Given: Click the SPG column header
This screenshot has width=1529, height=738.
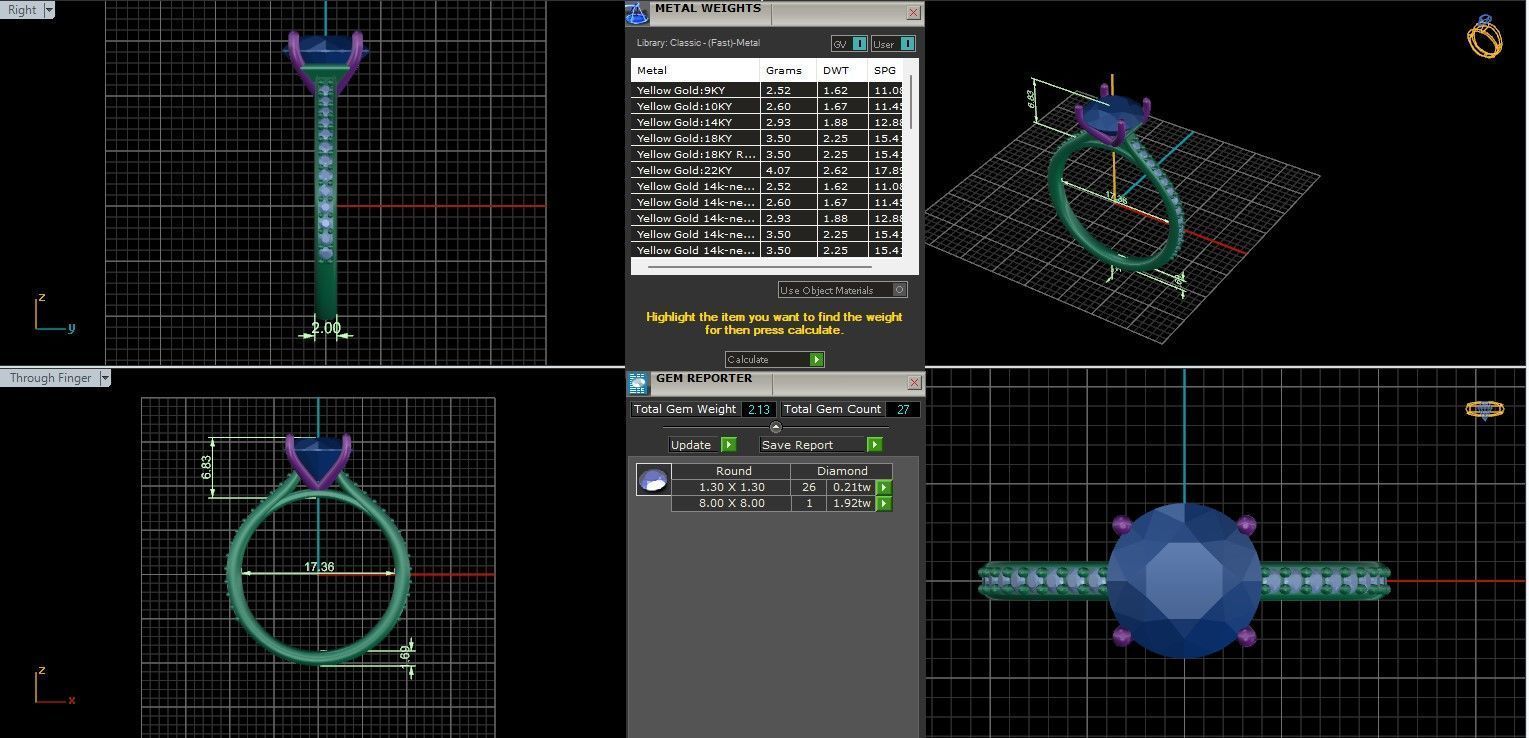Looking at the screenshot, I should pos(885,71).
